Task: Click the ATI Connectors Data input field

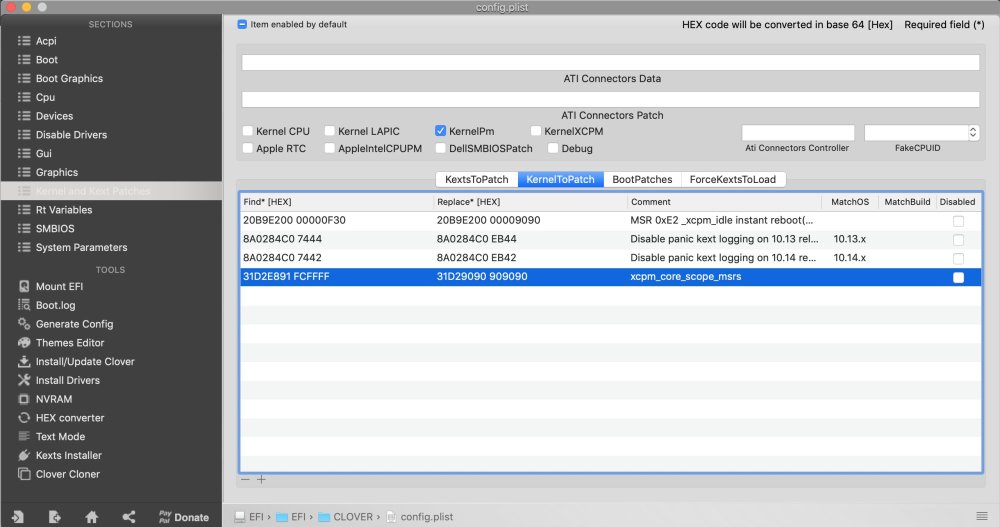Action: click(610, 62)
